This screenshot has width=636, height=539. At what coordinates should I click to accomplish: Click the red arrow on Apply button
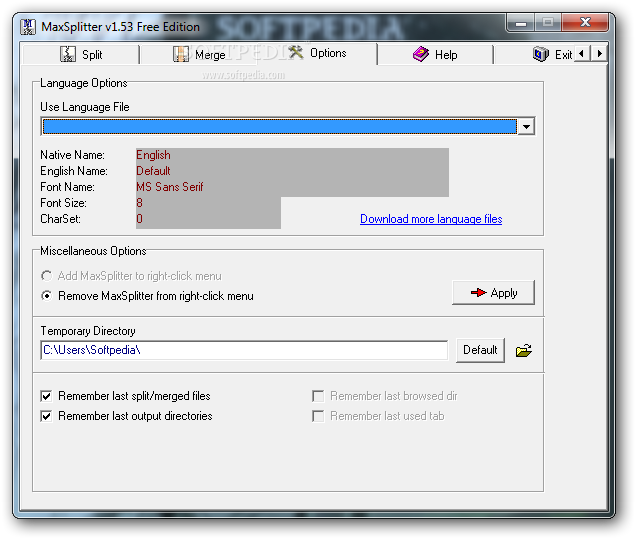point(479,292)
